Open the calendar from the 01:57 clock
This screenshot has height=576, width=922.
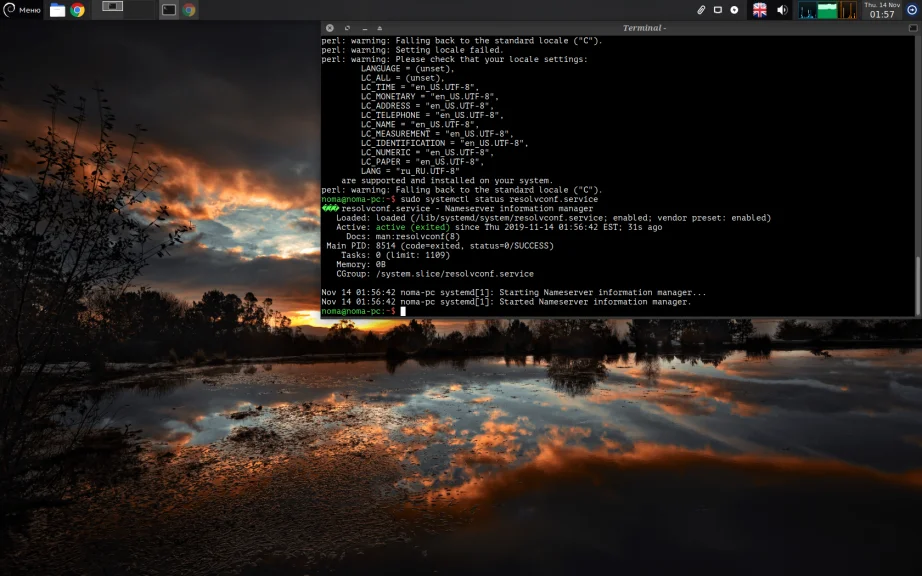coord(882,10)
